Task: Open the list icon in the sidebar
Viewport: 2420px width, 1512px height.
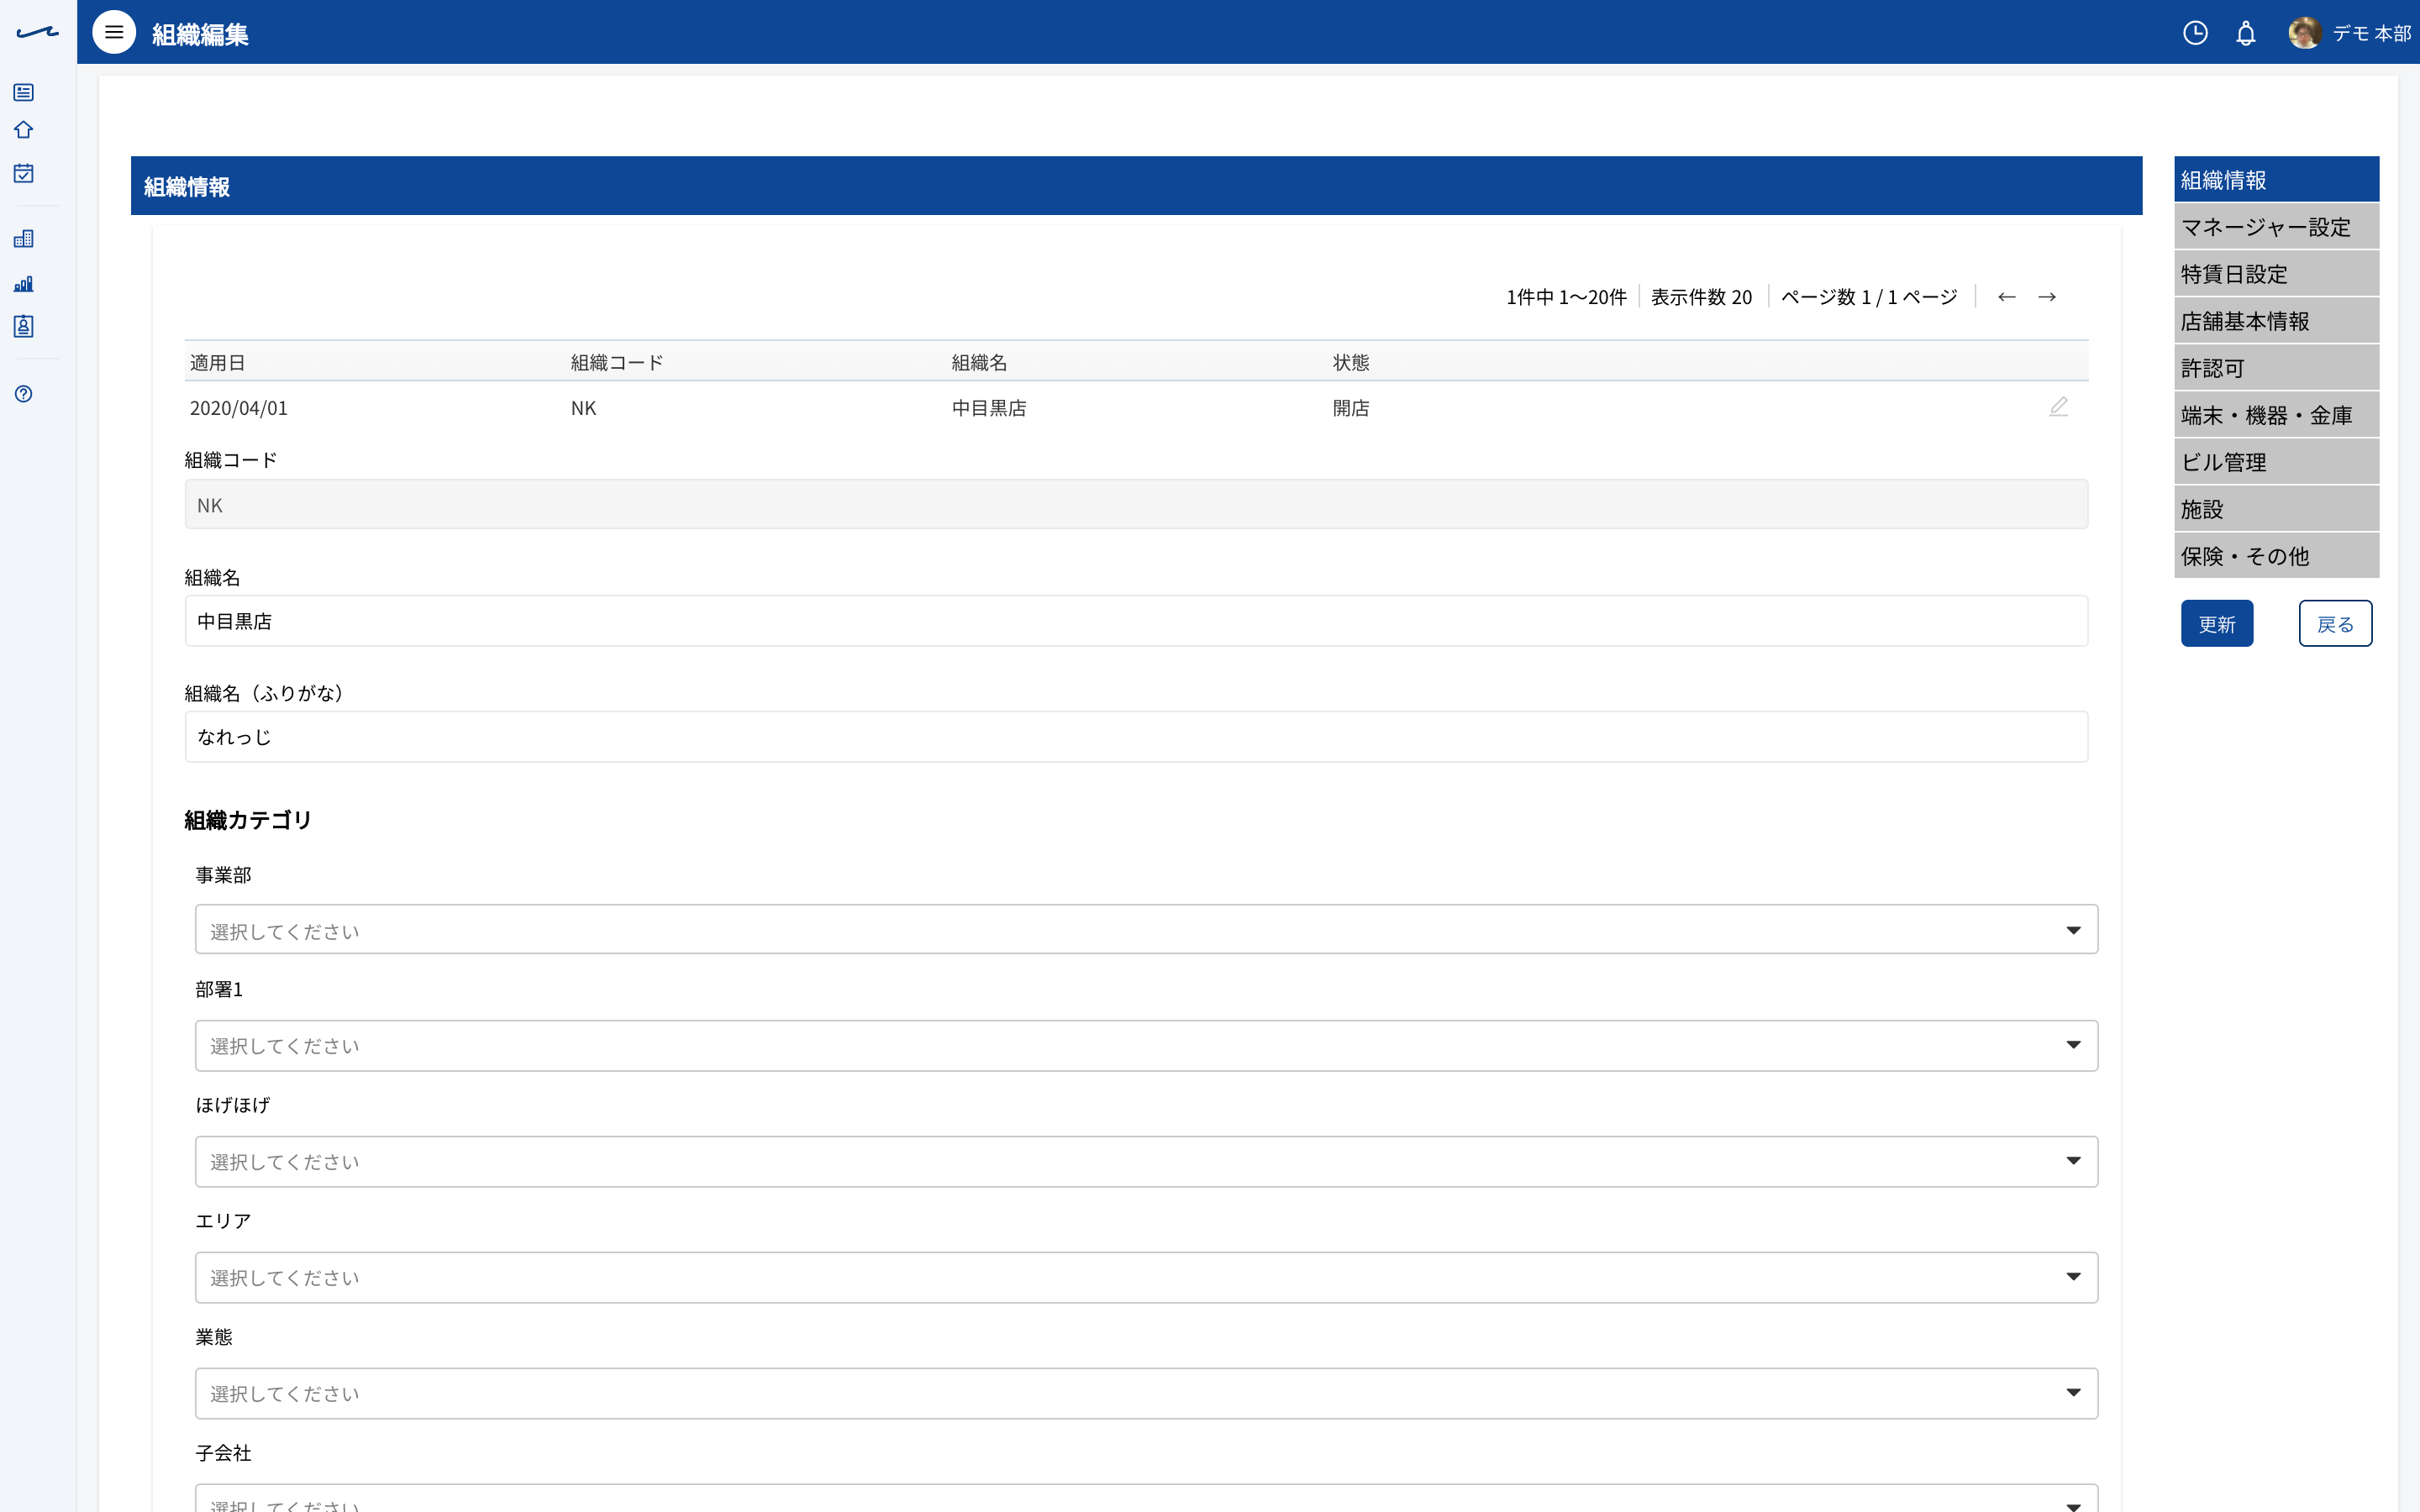Action: pos(24,92)
